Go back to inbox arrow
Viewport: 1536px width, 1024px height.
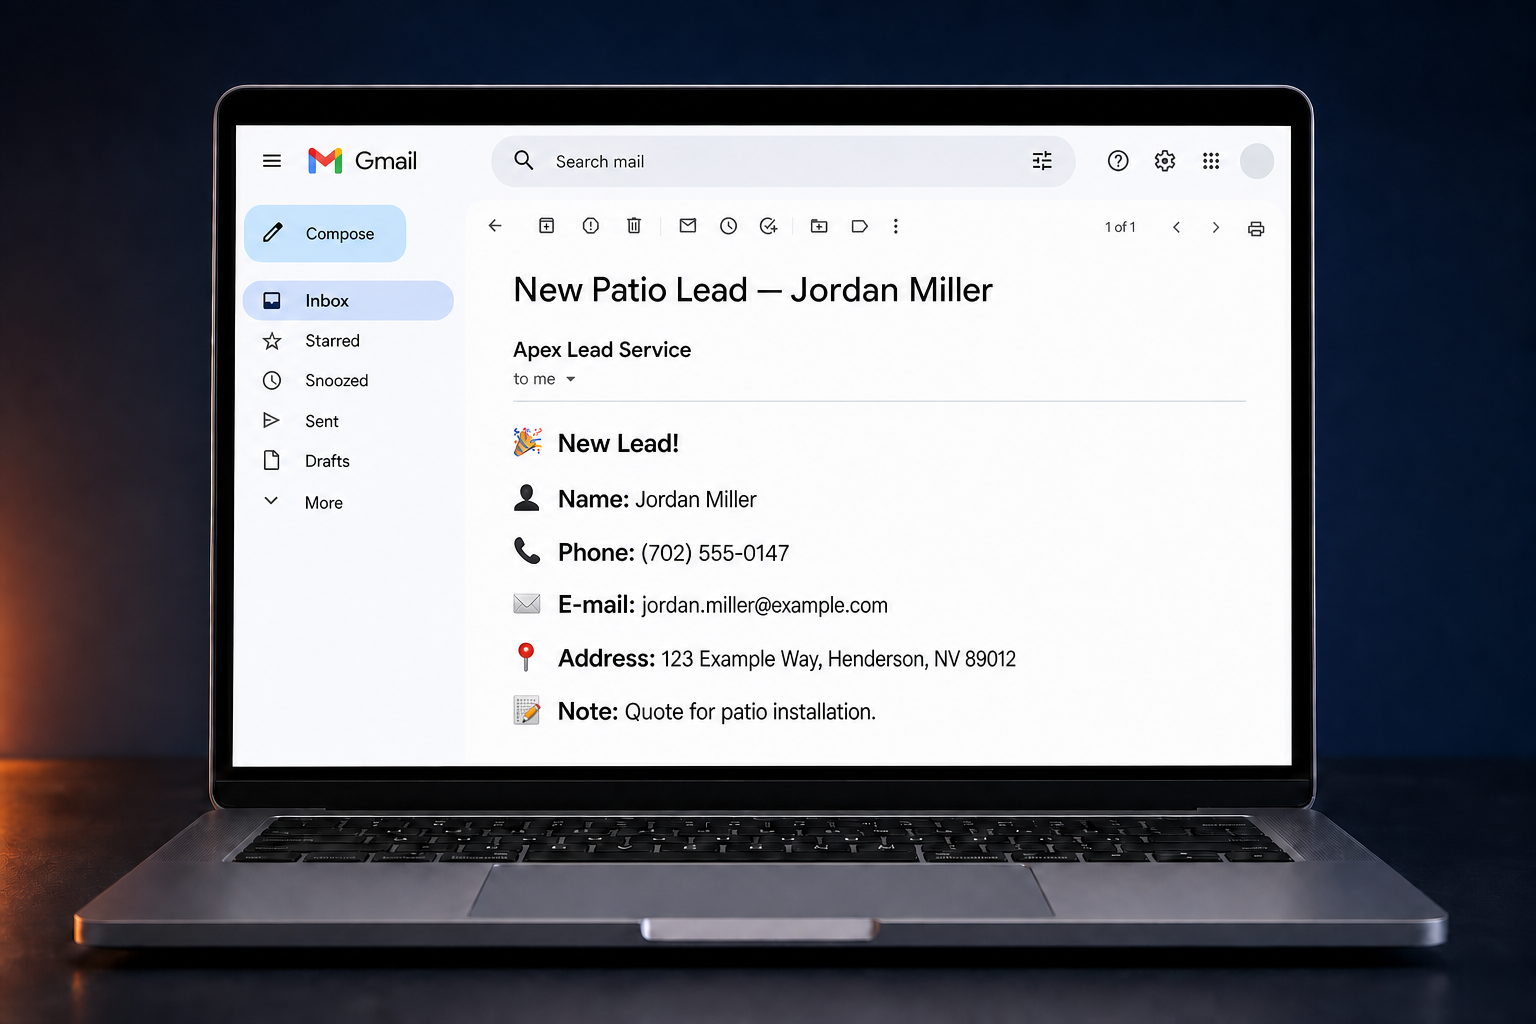pyautogui.click(x=495, y=226)
